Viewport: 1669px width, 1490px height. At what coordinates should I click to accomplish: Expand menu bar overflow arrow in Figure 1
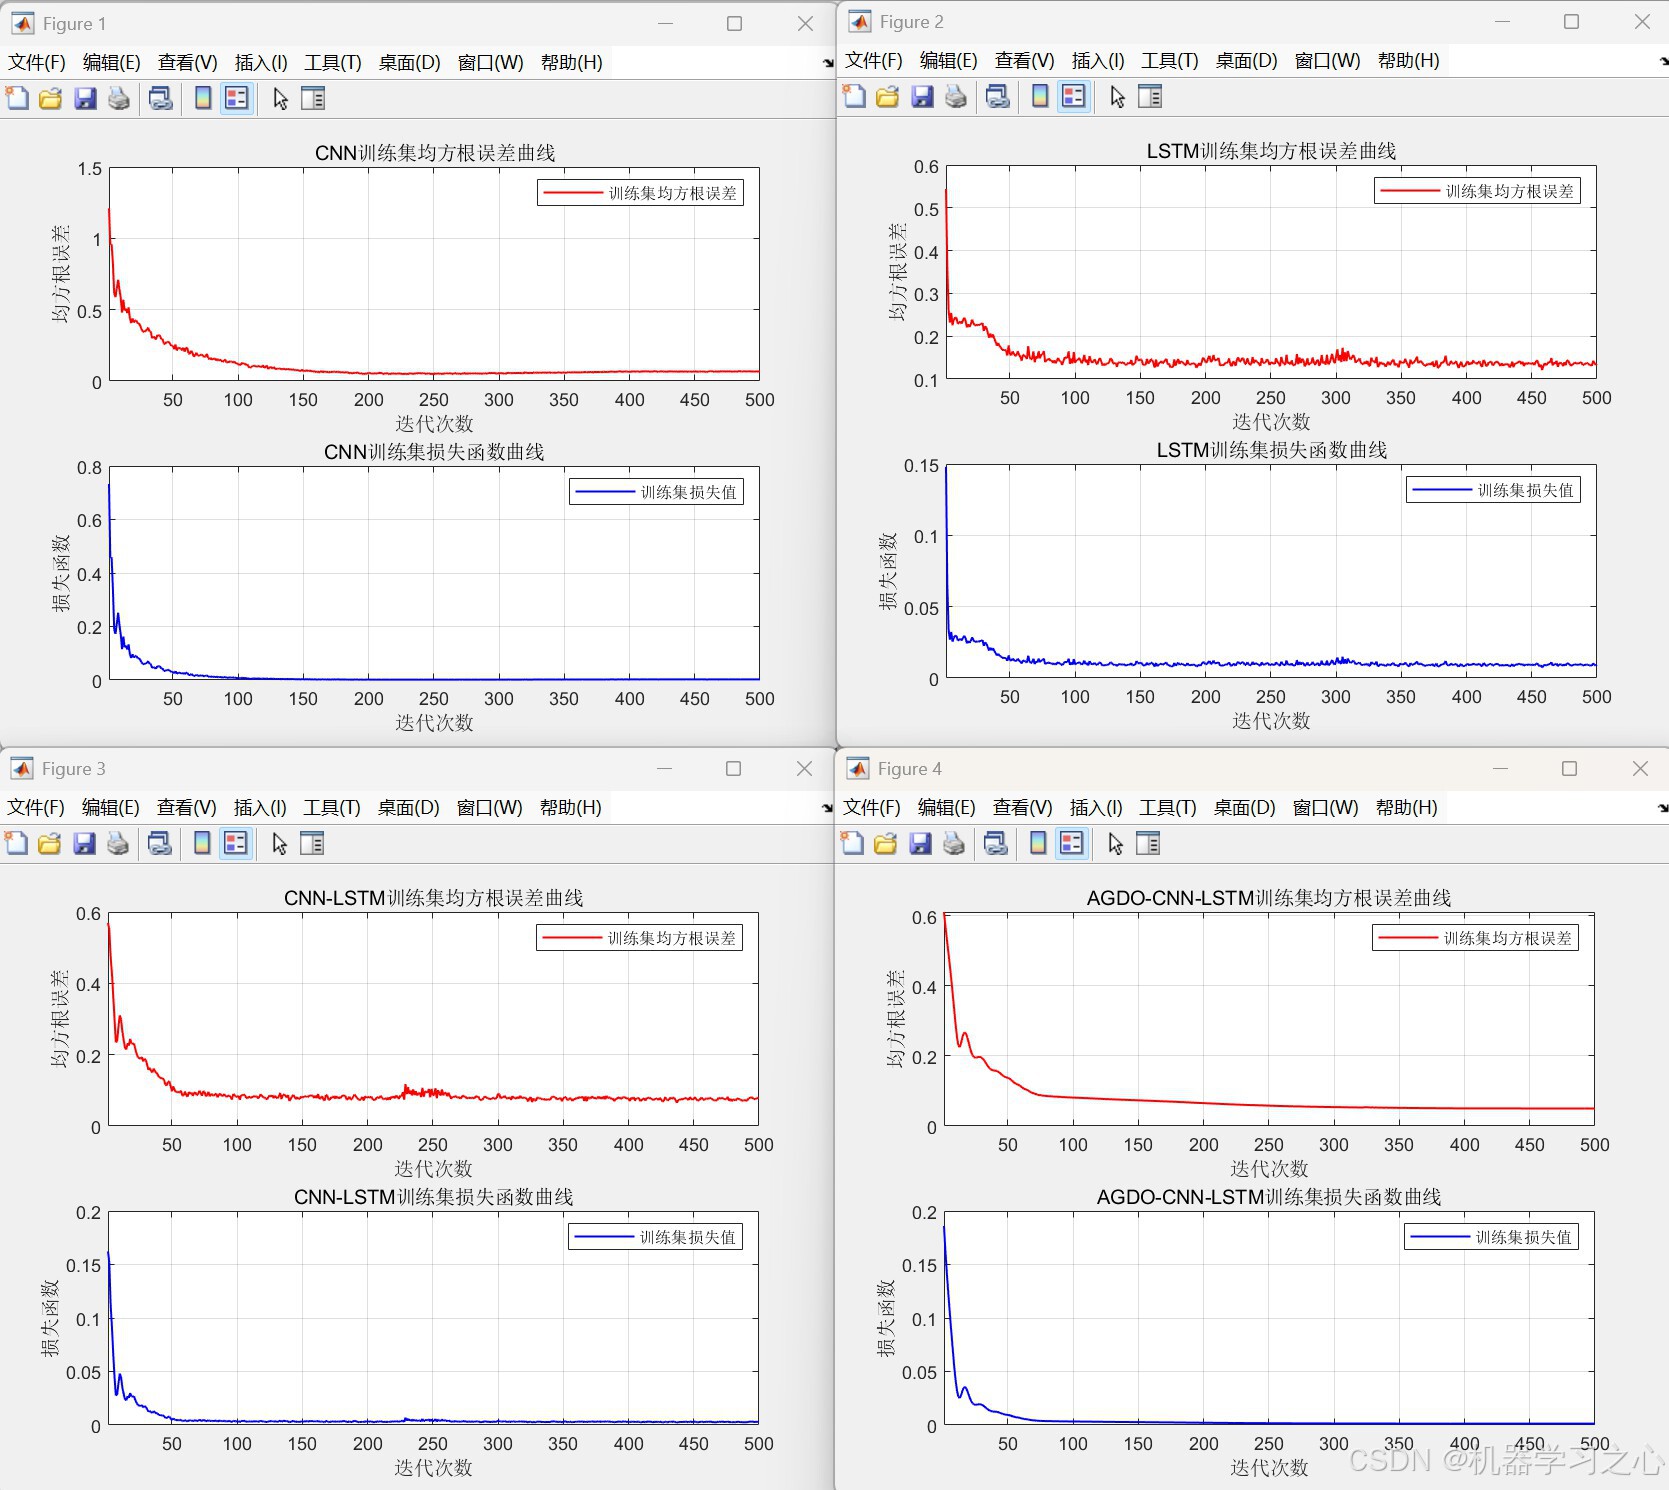click(x=828, y=63)
